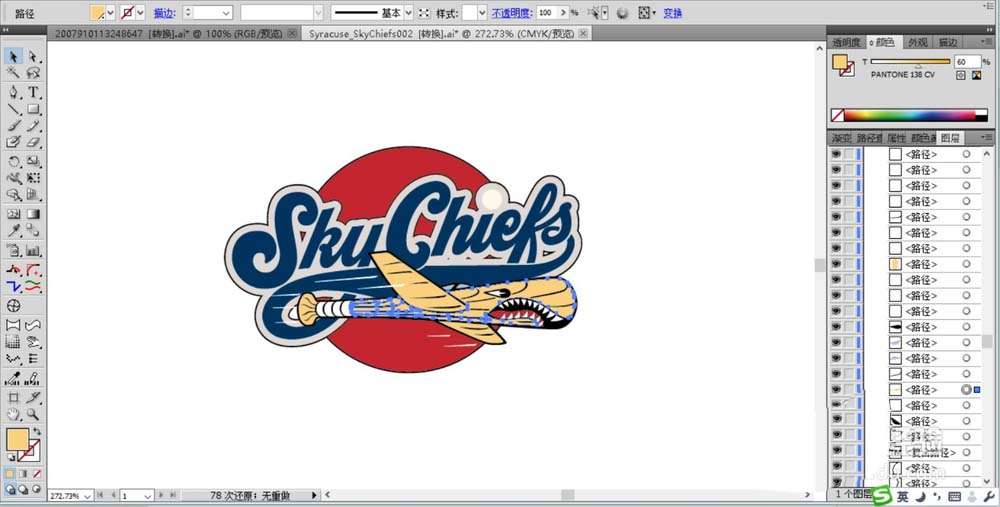Switch to the 属性 panel tab

coord(896,138)
